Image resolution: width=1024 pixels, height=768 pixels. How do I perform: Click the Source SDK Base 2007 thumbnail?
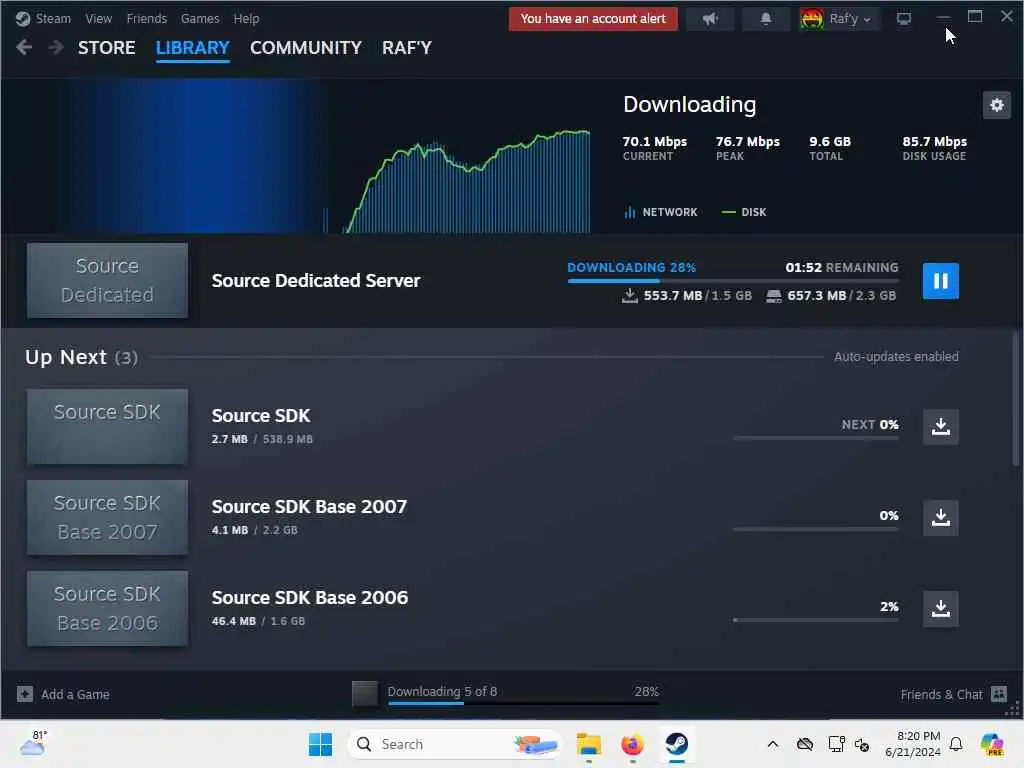pyautogui.click(x=107, y=517)
